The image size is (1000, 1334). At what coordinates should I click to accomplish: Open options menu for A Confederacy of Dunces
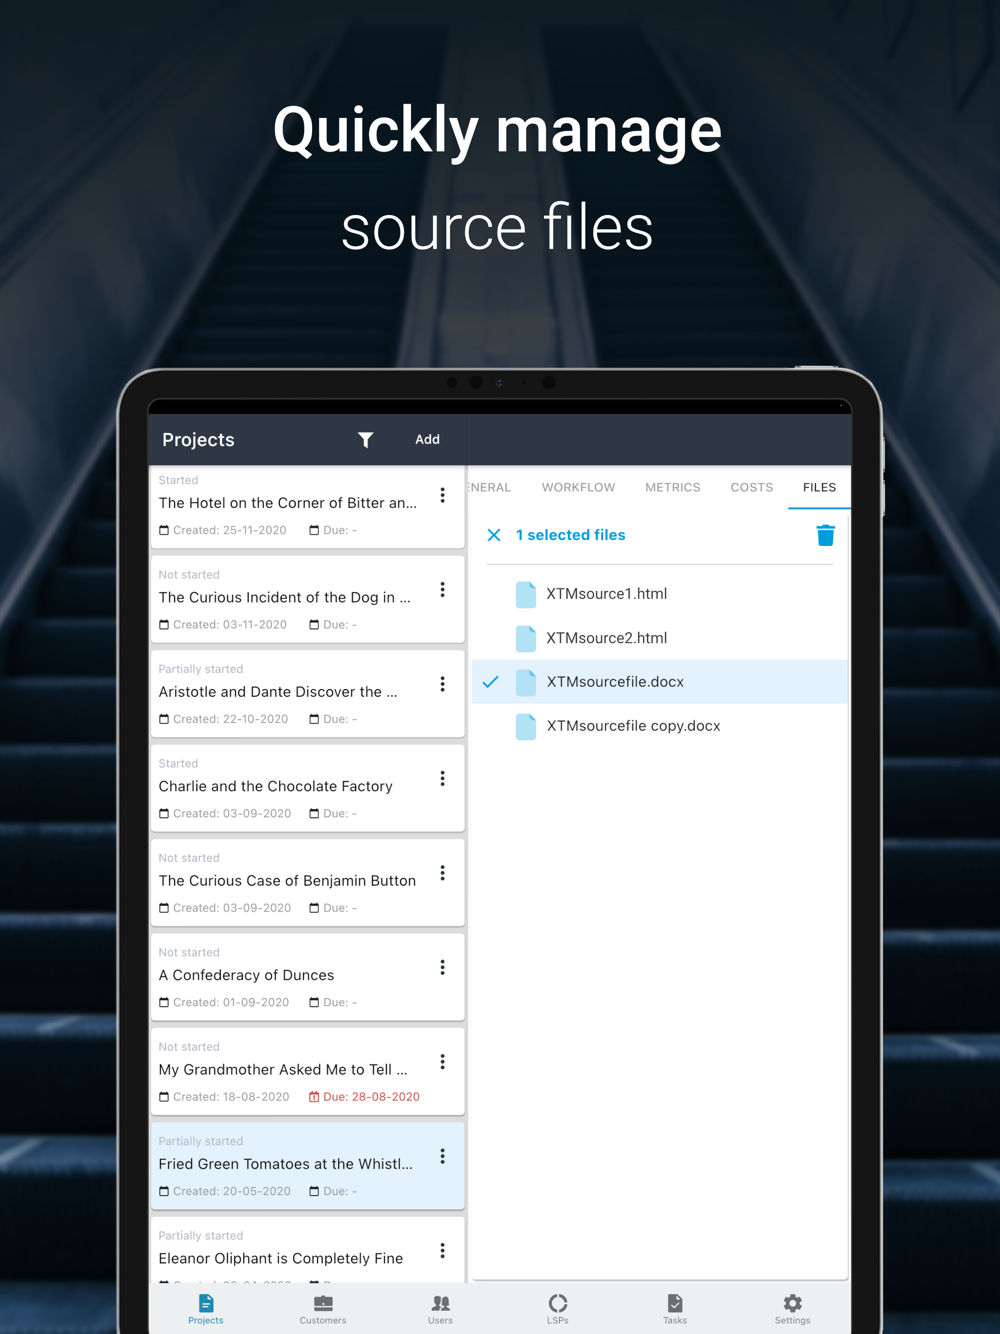click(x=443, y=968)
